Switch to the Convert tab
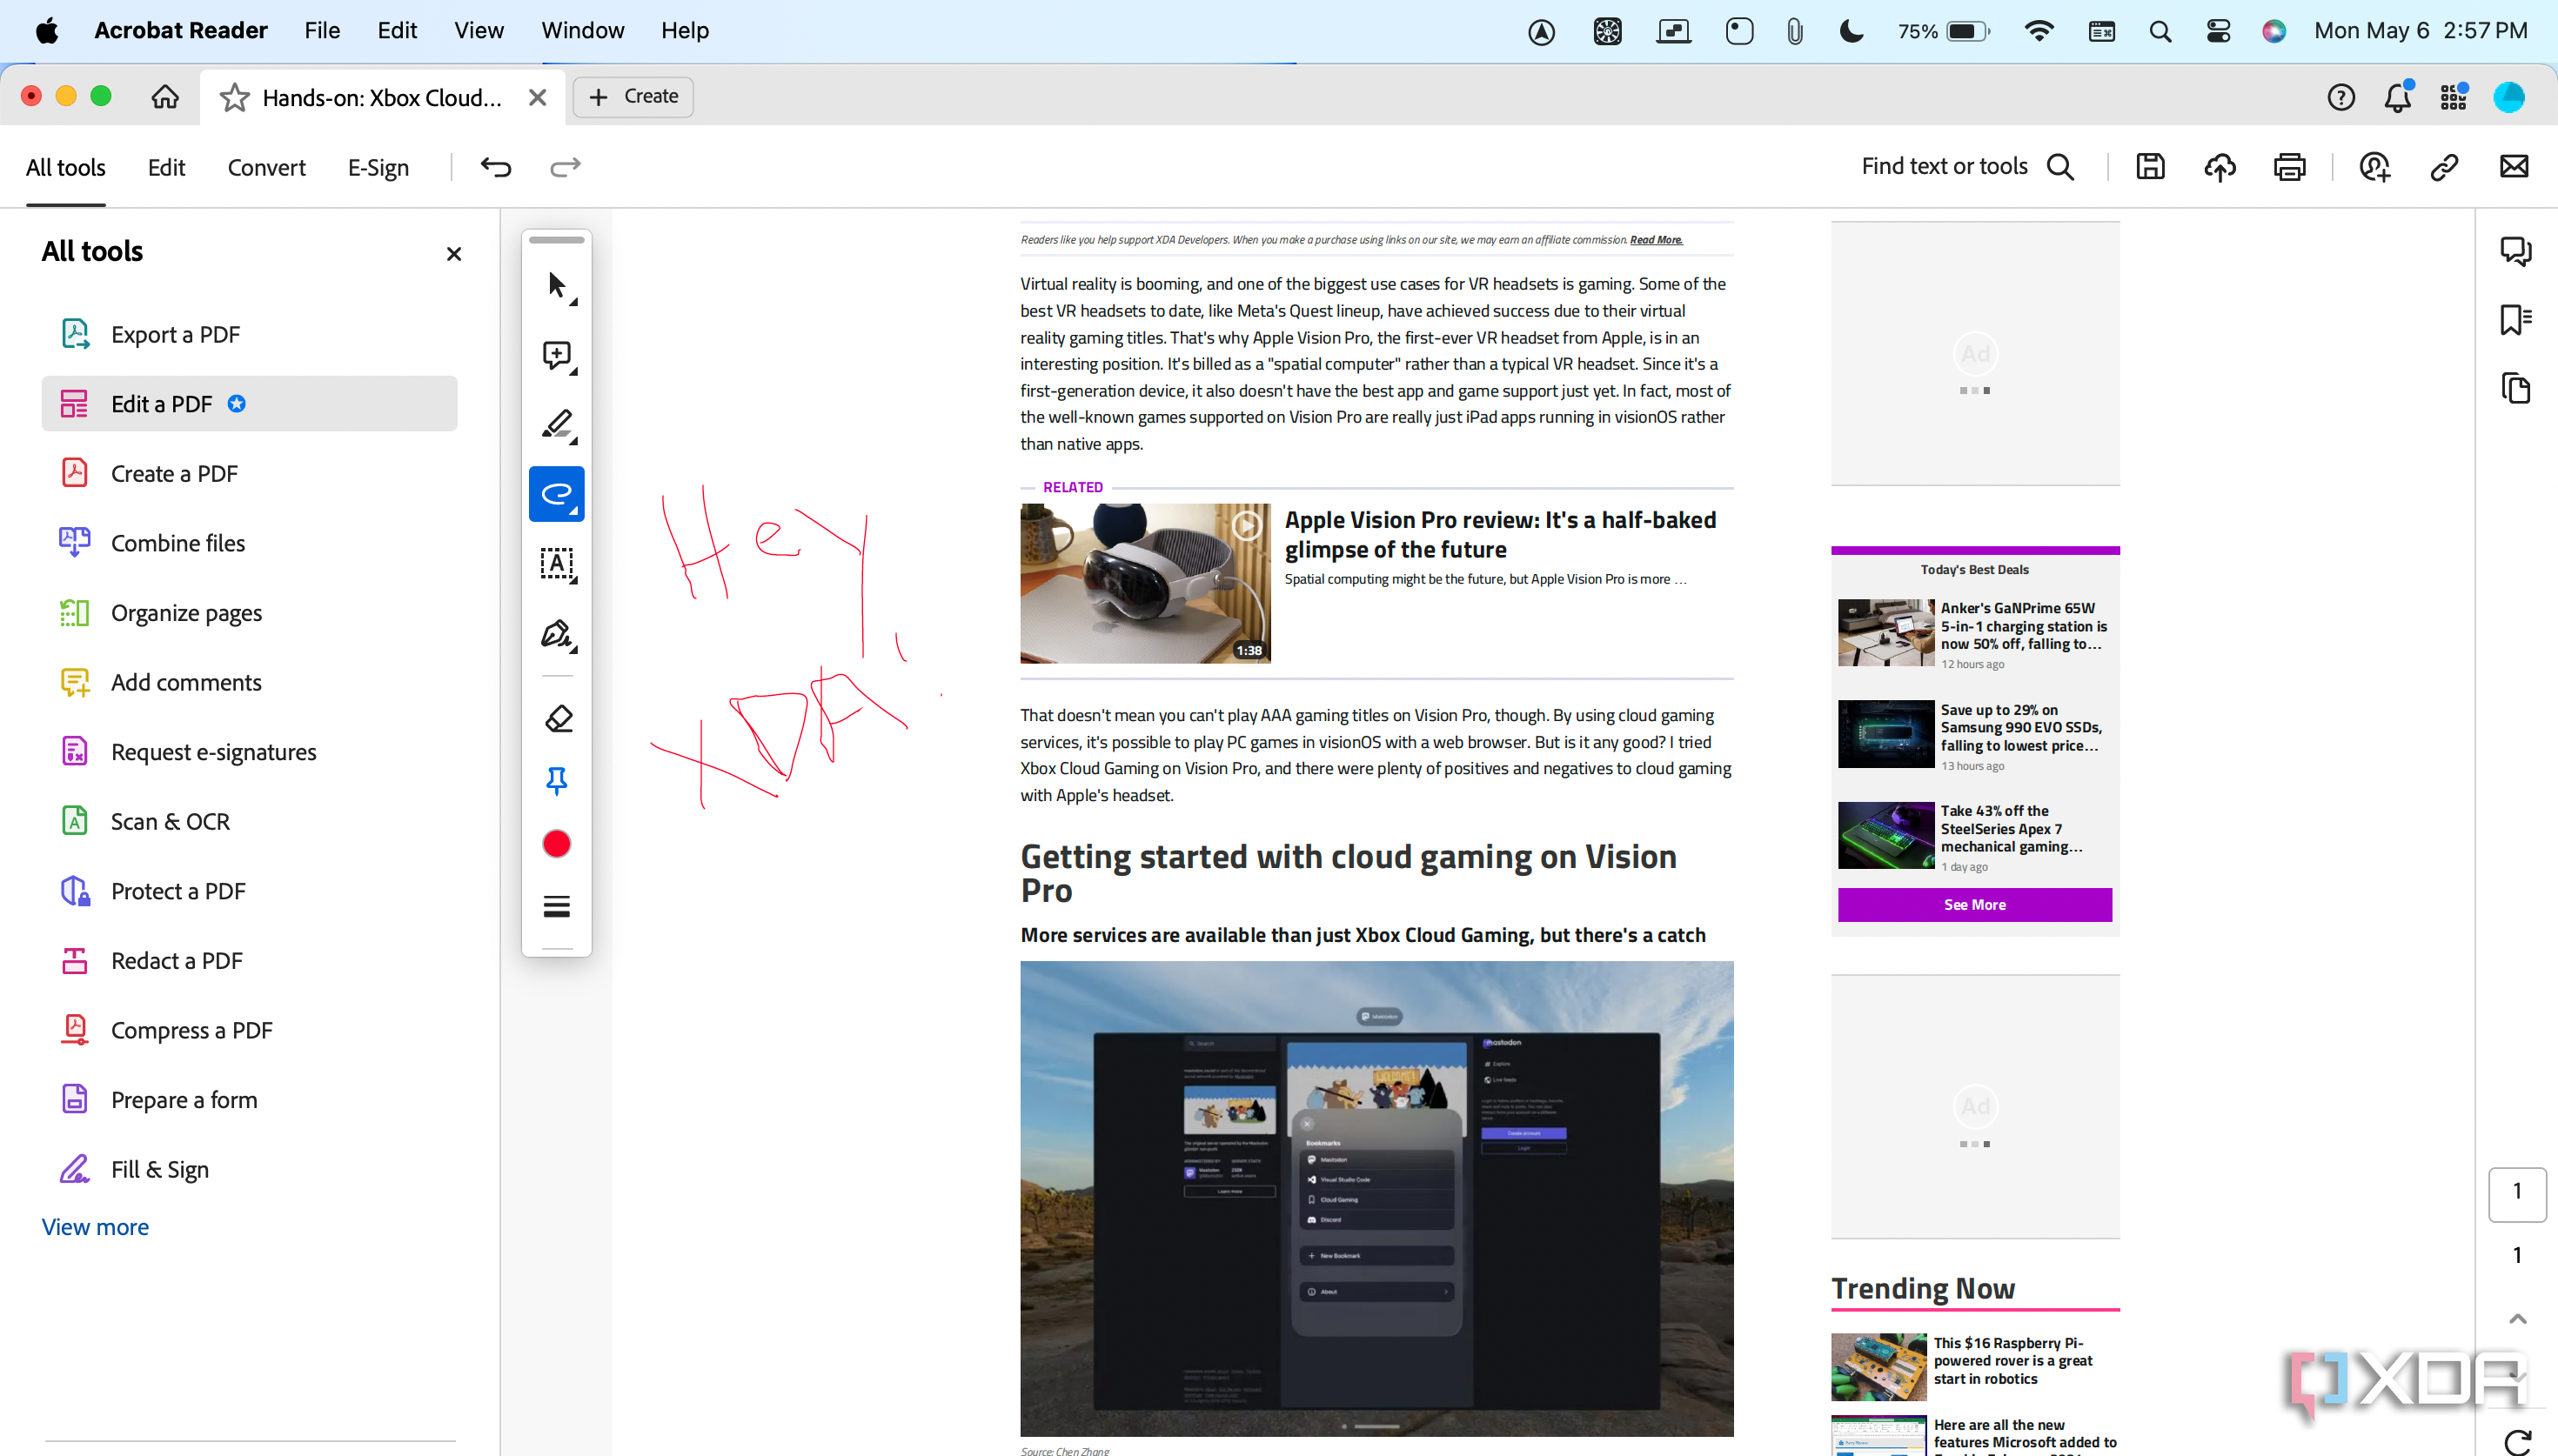2558x1456 pixels. 266,168
